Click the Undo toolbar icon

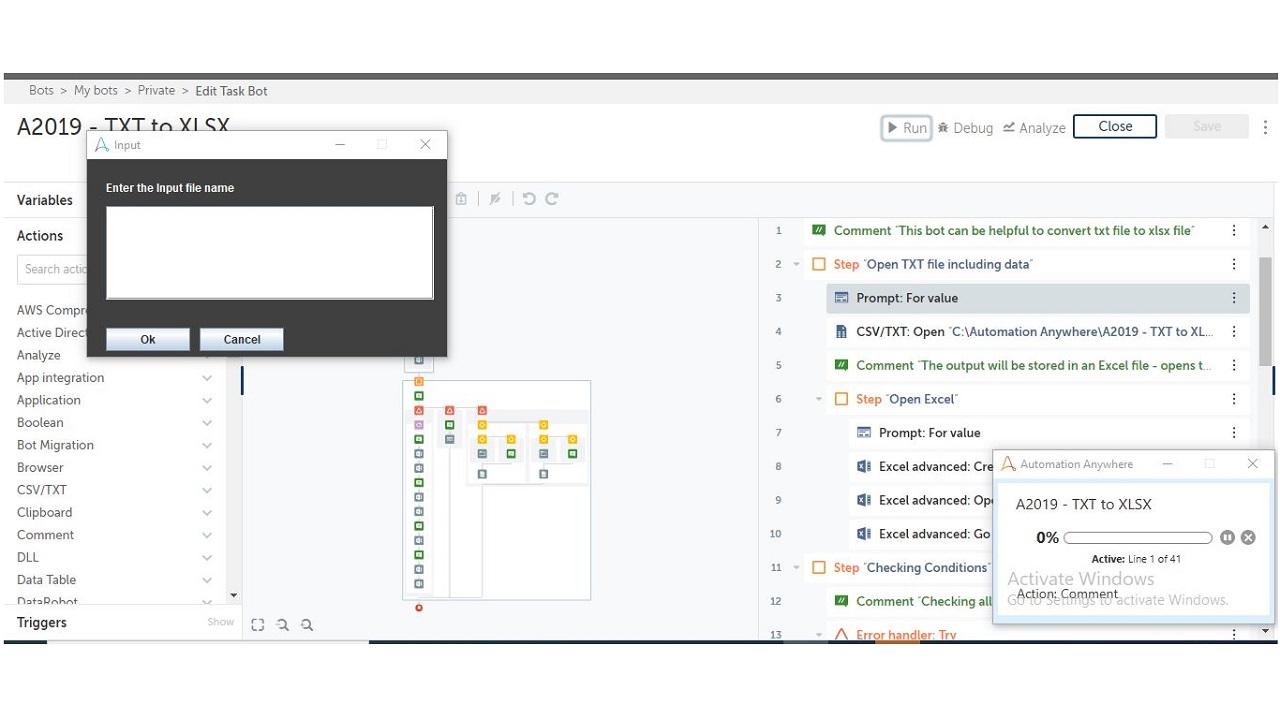(x=529, y=199)
